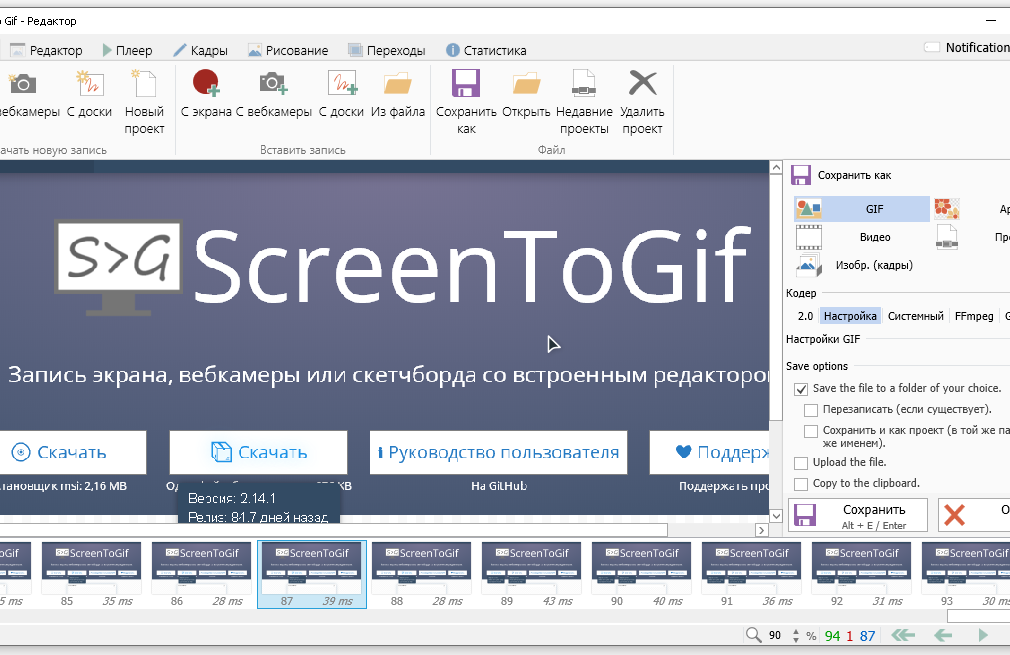Enable Upload the file checkbox
Viewport: 1010px width, 655px height.
(801, 463)
